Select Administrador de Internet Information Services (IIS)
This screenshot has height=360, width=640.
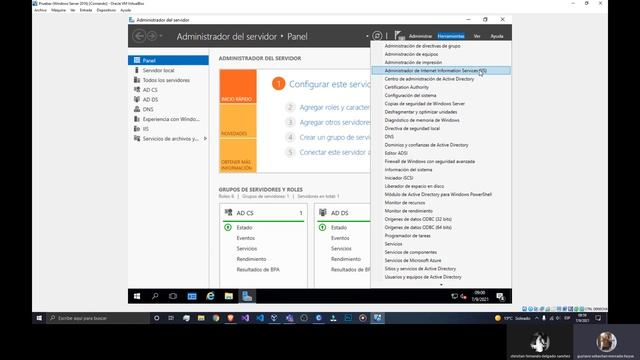point(441,71)
